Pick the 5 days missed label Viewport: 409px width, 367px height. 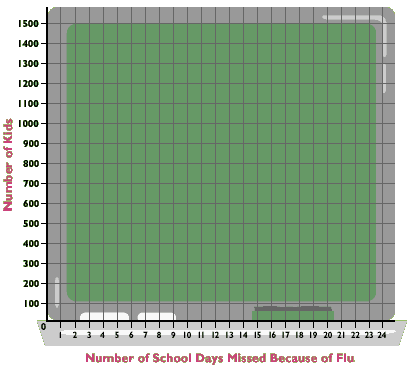[117, 335]
